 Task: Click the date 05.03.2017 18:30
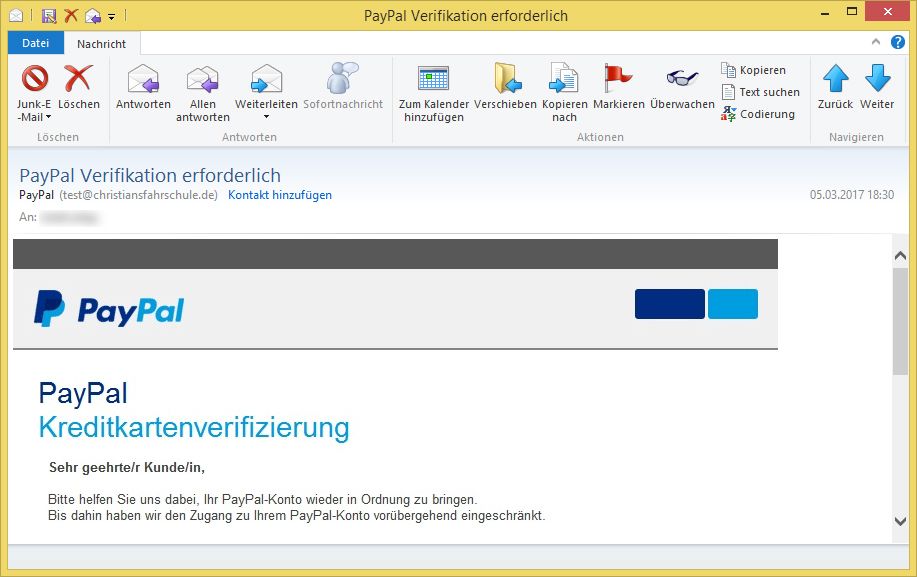pyautogui.click(x=852, y=195)
